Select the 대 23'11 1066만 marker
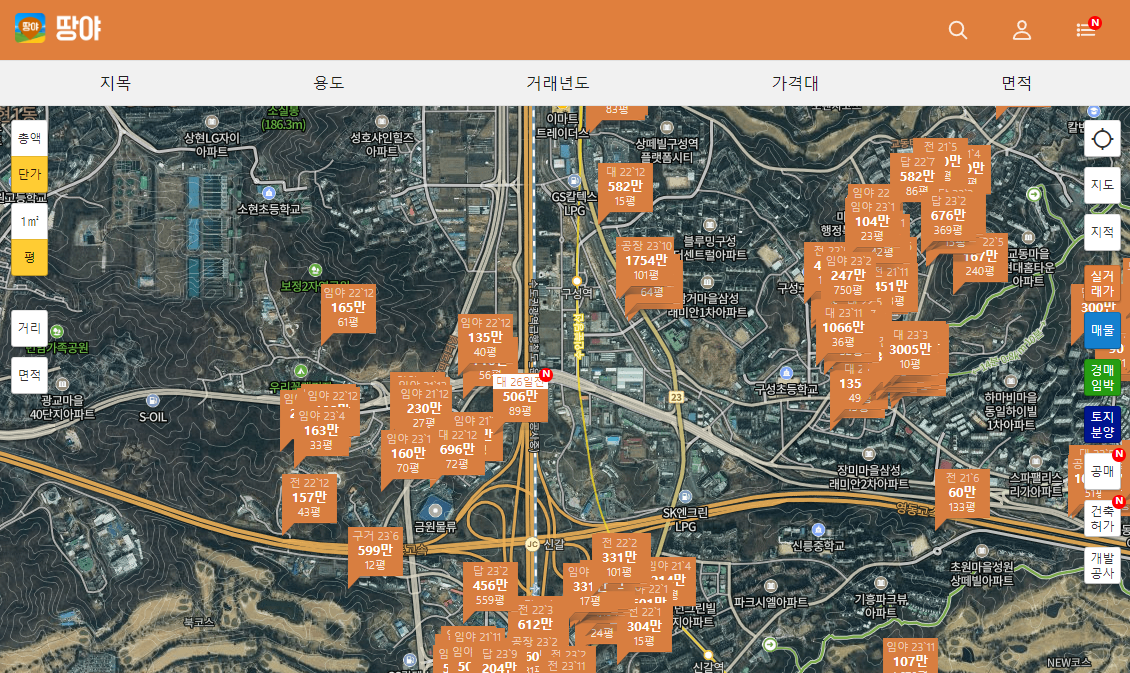This screenshot has width=1130, height=673. tap(842, 328)
